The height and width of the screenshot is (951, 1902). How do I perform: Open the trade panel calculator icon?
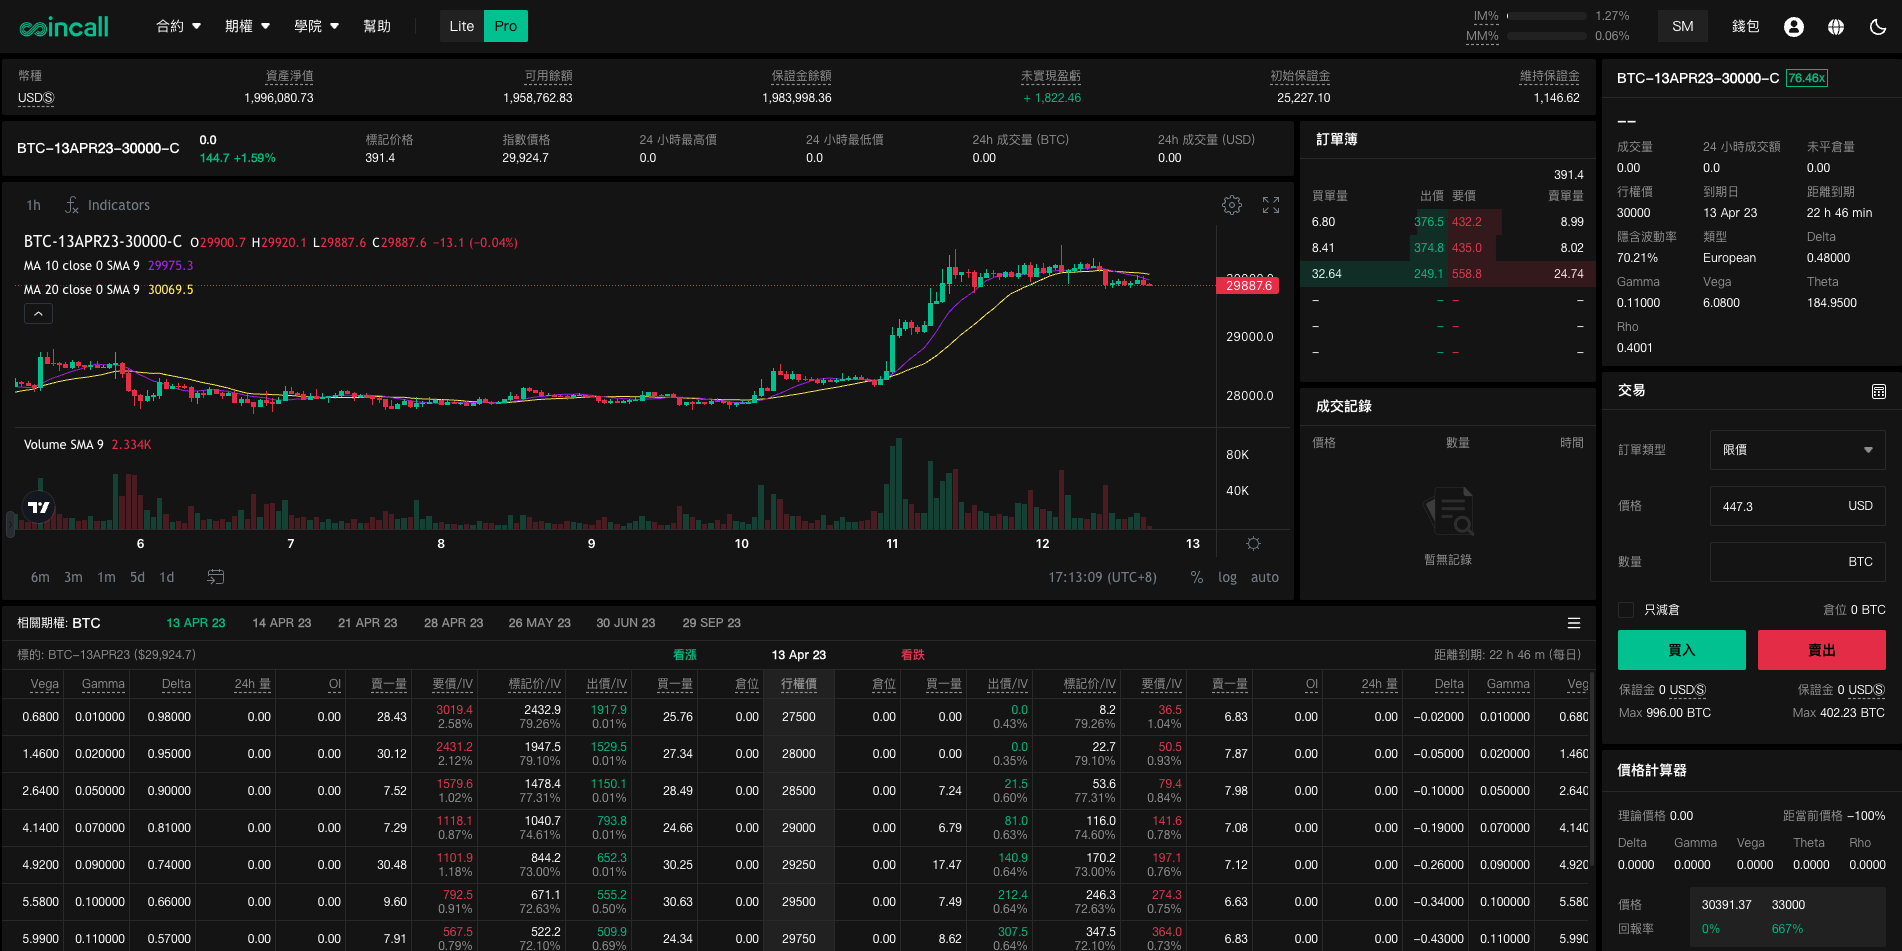(x=1879, y=391)
